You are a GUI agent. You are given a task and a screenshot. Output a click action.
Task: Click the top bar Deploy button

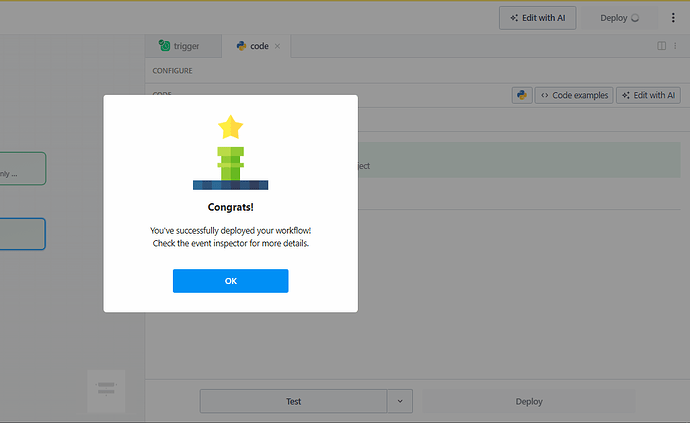pyautogui.click(x=619, y=18)
